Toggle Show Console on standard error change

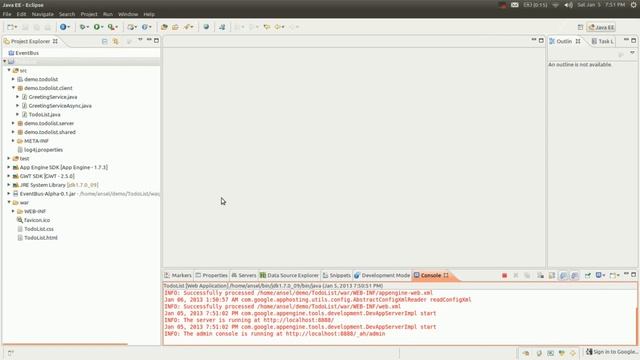575,276
